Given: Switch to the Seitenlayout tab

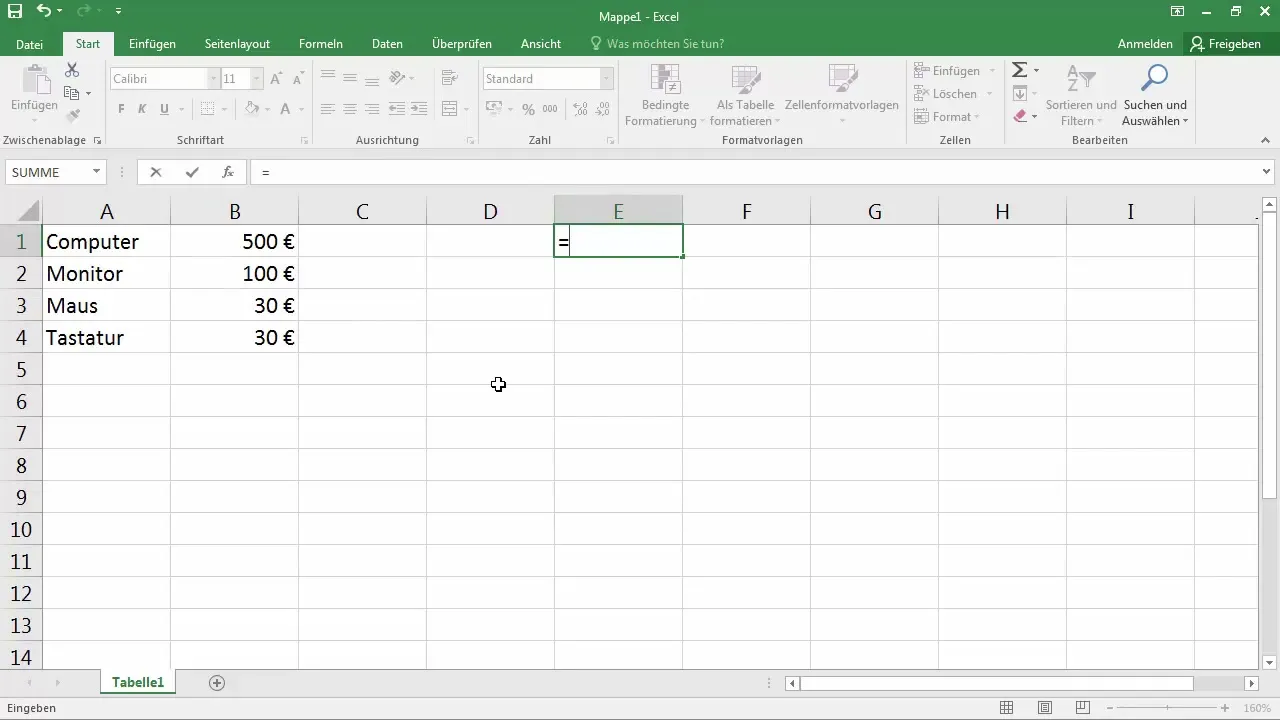Looking at the screenshot, I should (x=237, y=44).
